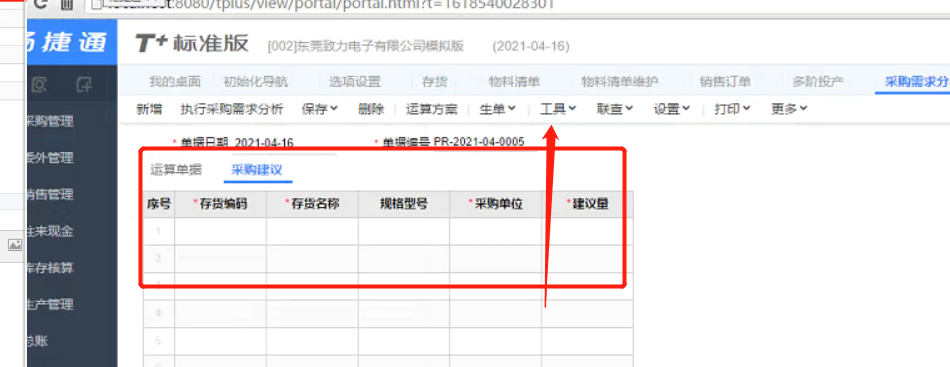Open 库存核算 in the sidebar
This screenshot has width=950, height=367.
pyautogui.click(x=50, y=268)
